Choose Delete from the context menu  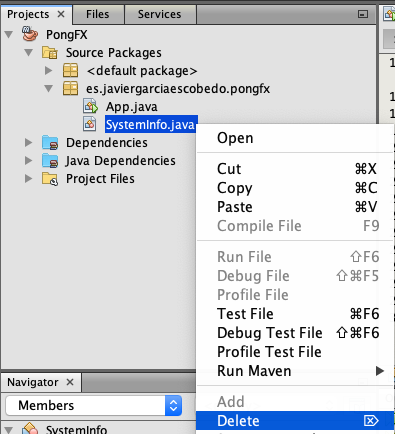(x=295, y=421)
